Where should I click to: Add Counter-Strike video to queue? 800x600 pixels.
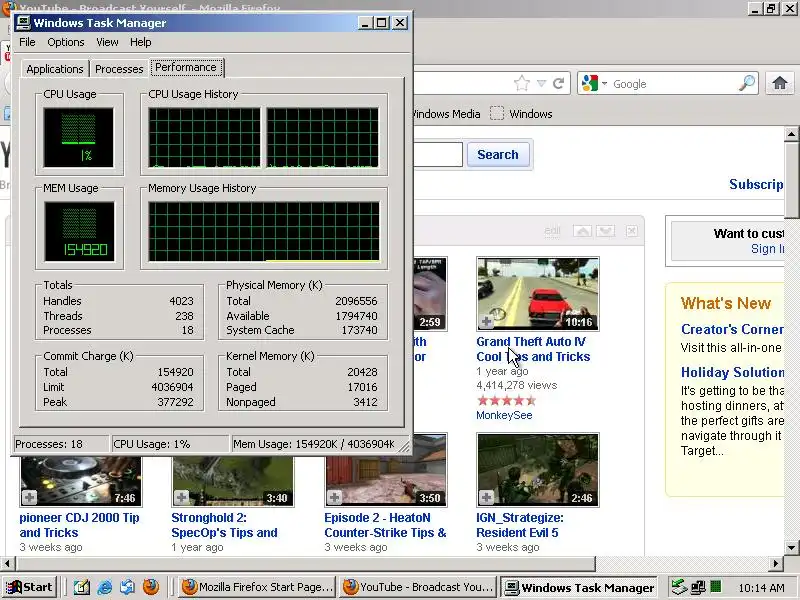point(334,497)
